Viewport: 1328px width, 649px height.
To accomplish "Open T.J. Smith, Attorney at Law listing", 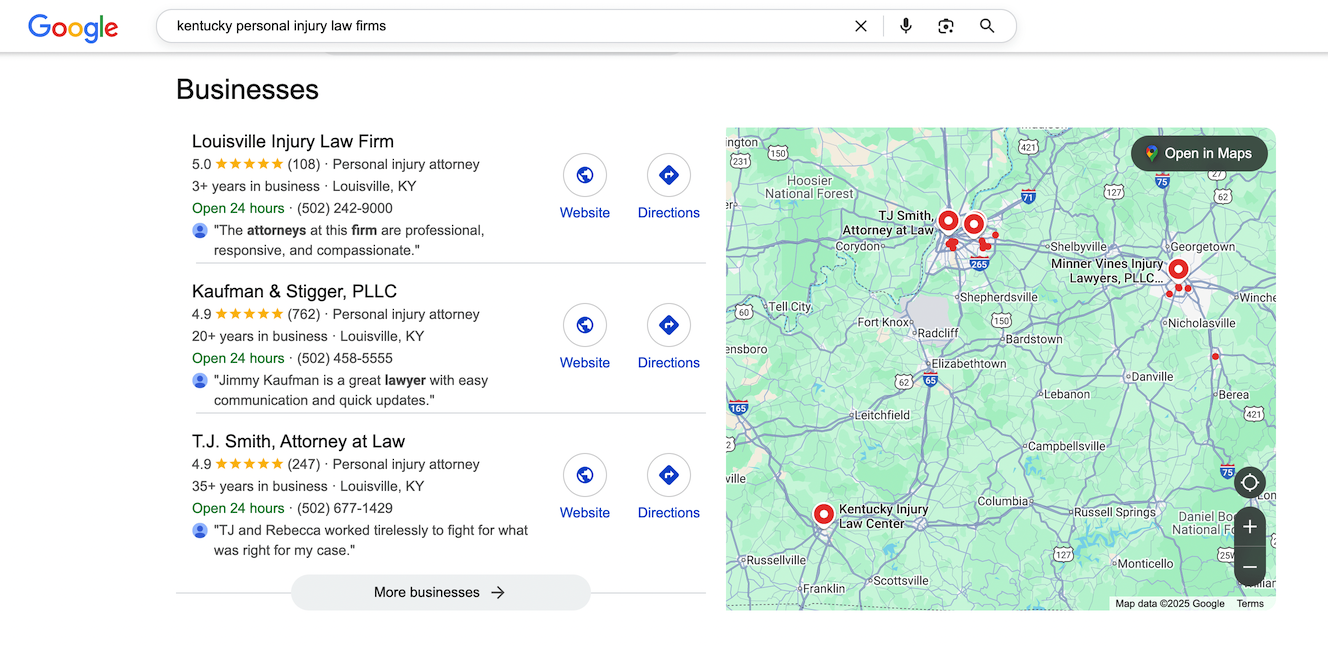I will [x=298, y=441].
